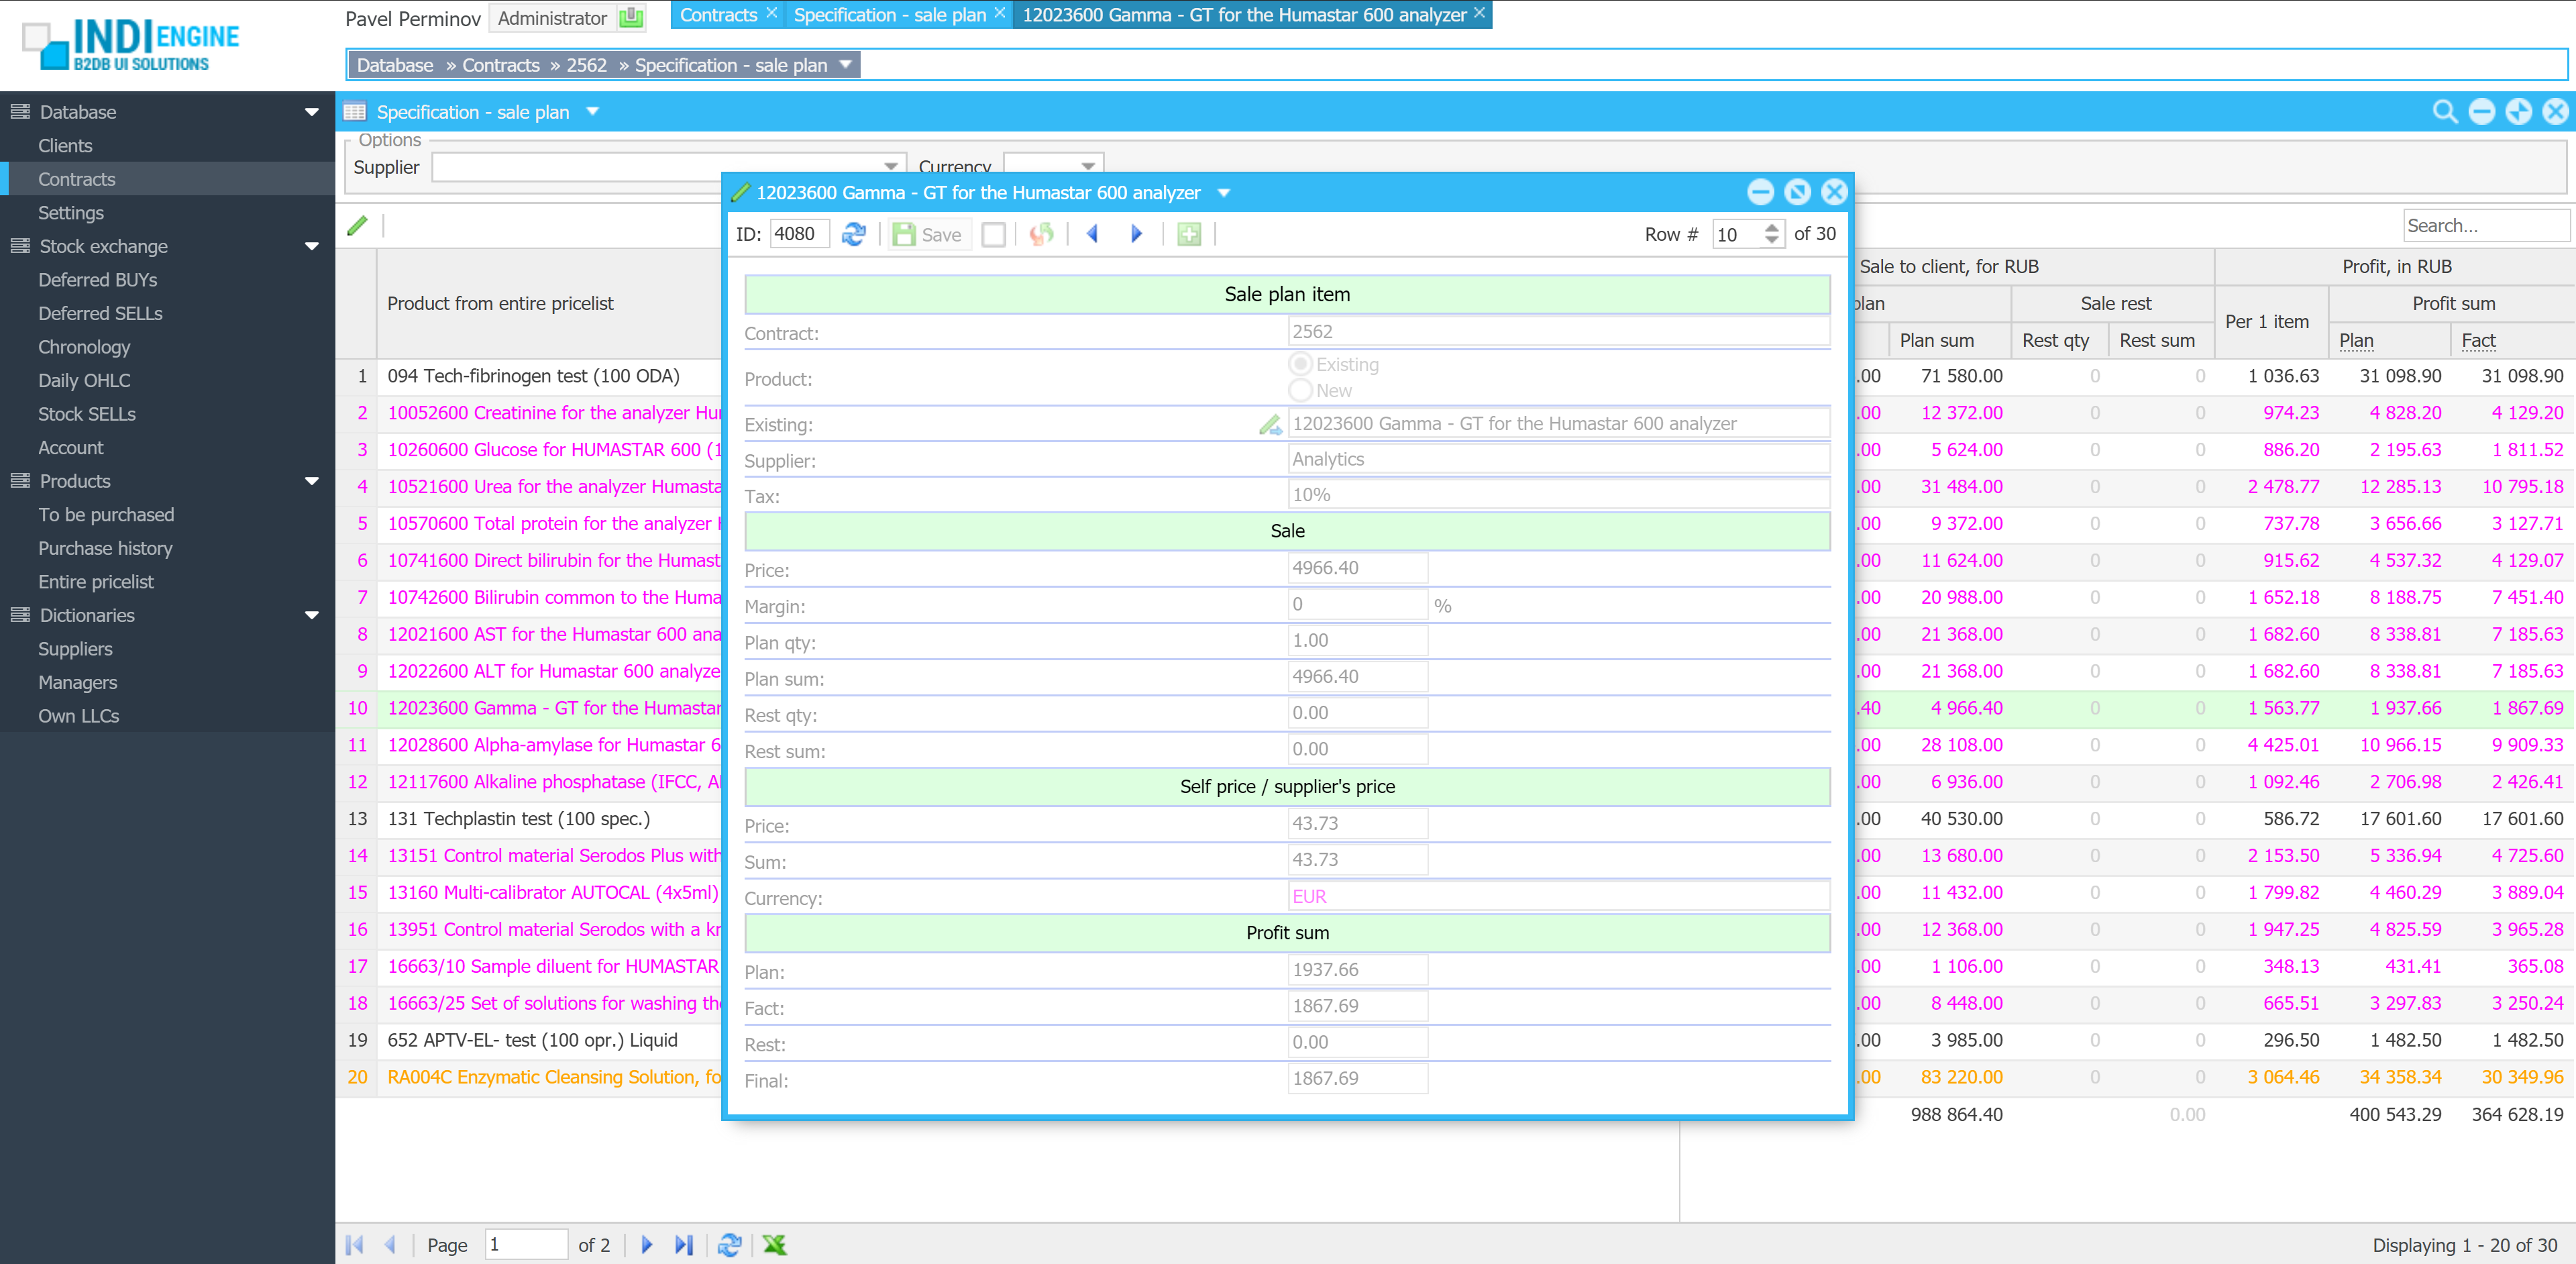Screen dimensions: 2576x1264
Task: Click the pencil edit icon above grid
Action: point(357,226)
